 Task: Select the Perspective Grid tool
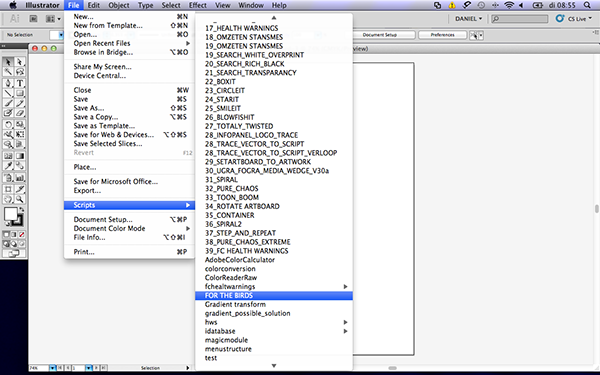(x=20, y=144)
